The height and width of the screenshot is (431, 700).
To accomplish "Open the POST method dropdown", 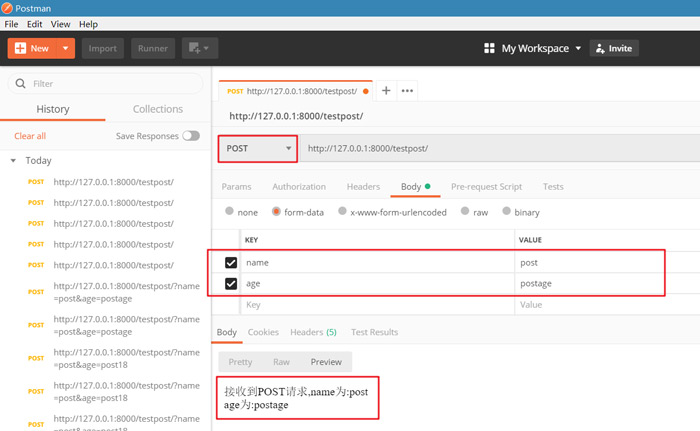I will [x=258, y=148].
